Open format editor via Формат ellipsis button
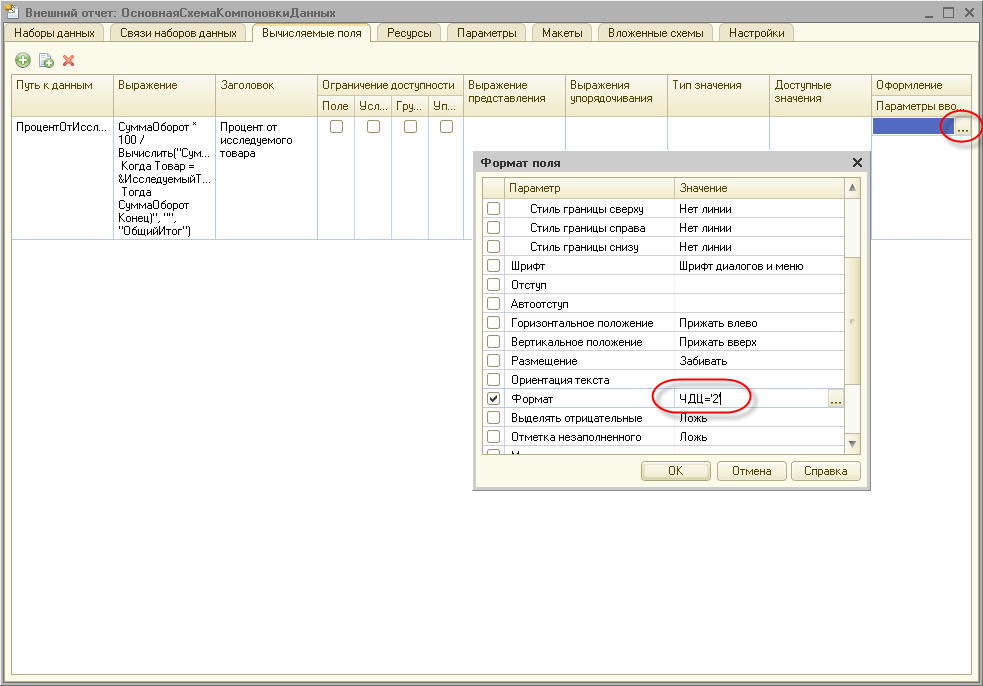The height and width of the screenshot is (686, 983). coord(836,399)
